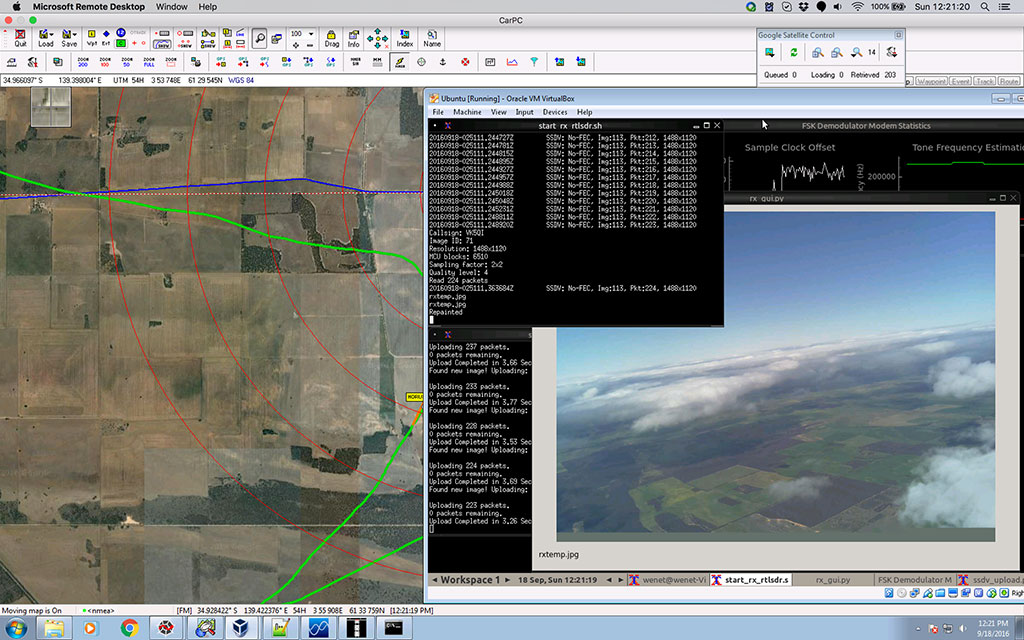Click zoom-out magnifier in Google Satellite Control
1024x640 pixels.
(x=837, y=52)
